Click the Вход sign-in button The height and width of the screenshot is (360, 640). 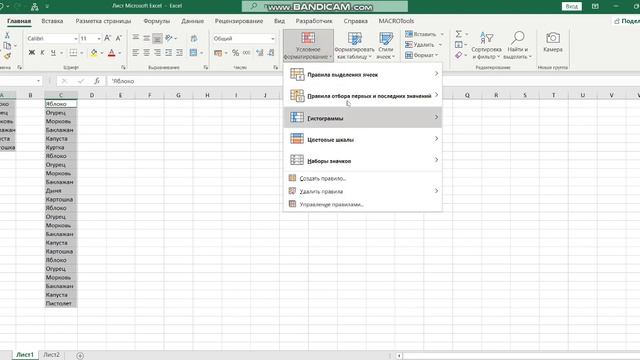571,6
